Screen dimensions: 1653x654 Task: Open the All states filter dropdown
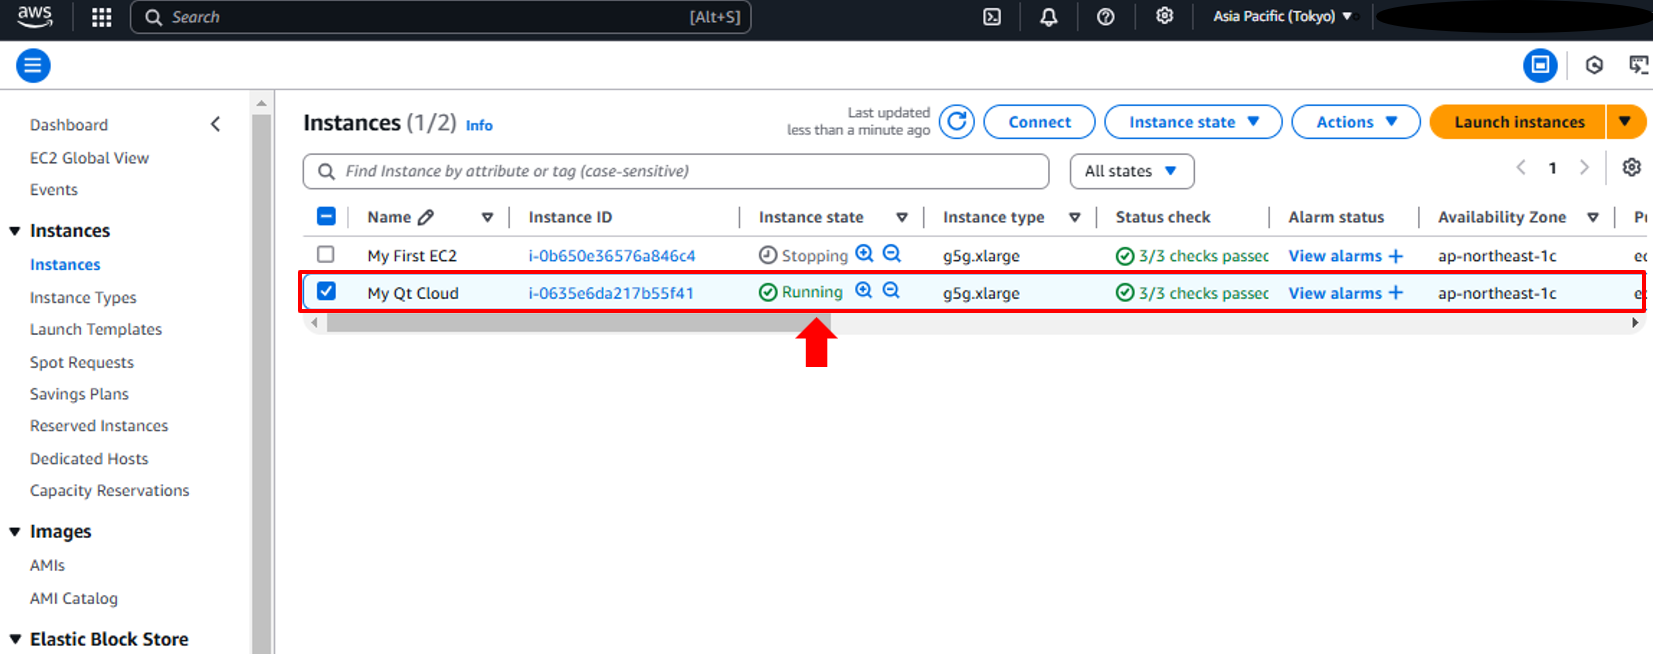coord(1131,171)
